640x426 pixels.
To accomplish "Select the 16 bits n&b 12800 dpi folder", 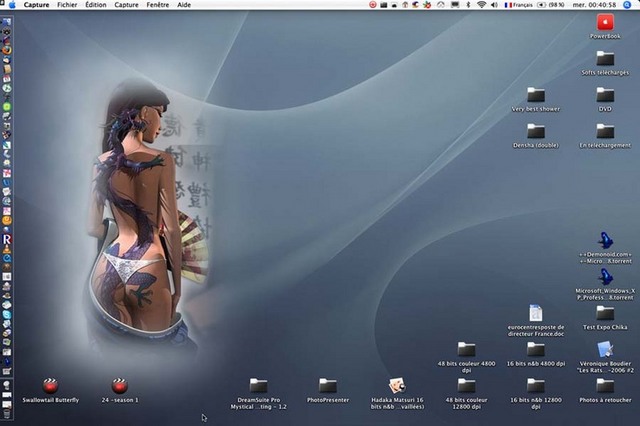I will click(x=536, y=393).
